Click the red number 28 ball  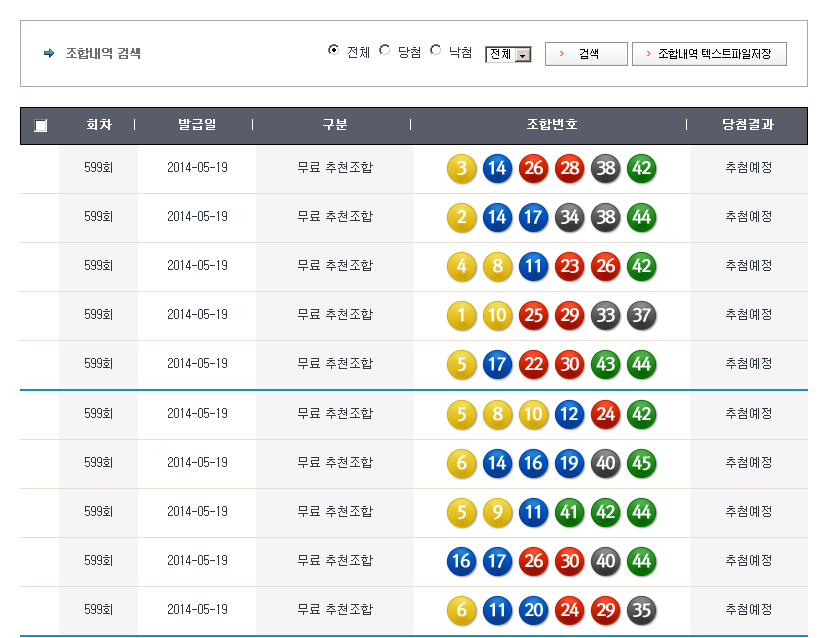click(x=569, y=168)
